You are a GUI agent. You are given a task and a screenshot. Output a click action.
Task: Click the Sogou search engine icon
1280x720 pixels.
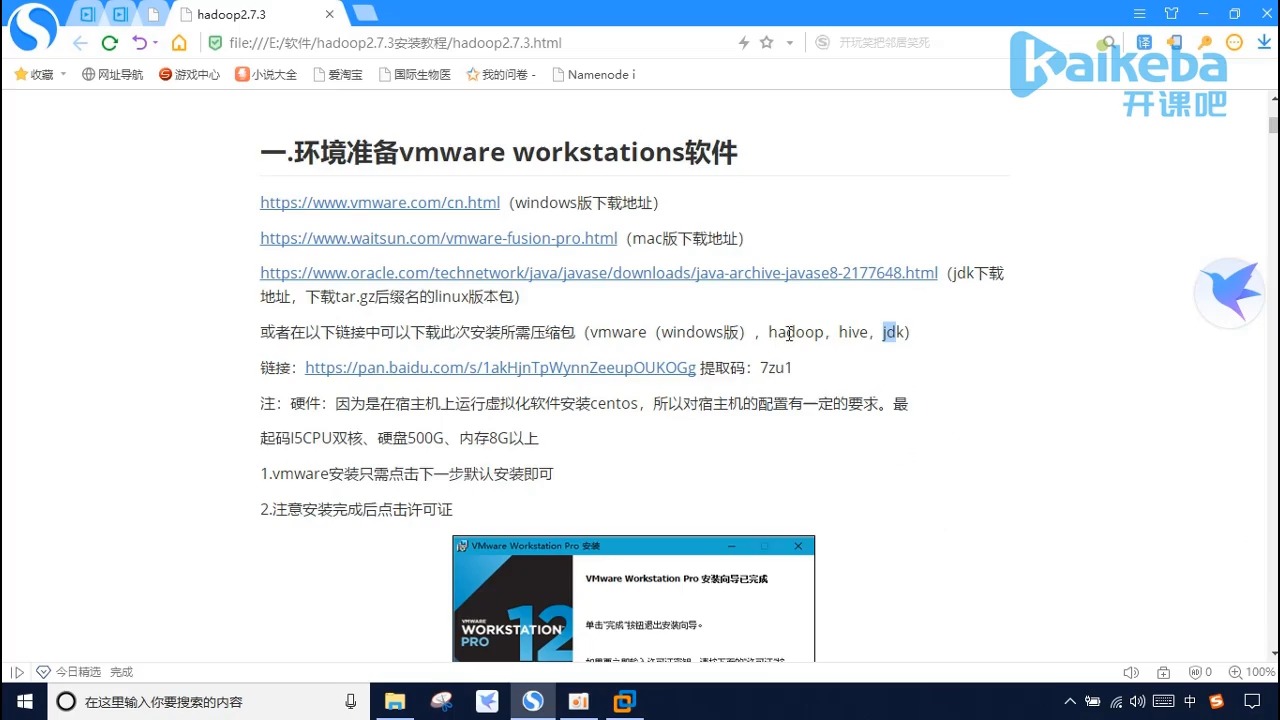point(822,42)
